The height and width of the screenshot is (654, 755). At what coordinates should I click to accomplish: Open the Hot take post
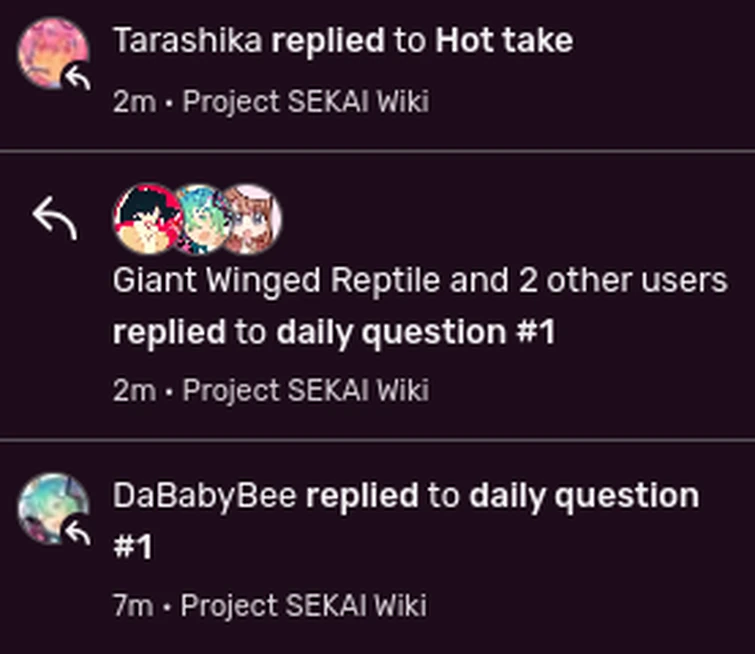click(504, 41)
